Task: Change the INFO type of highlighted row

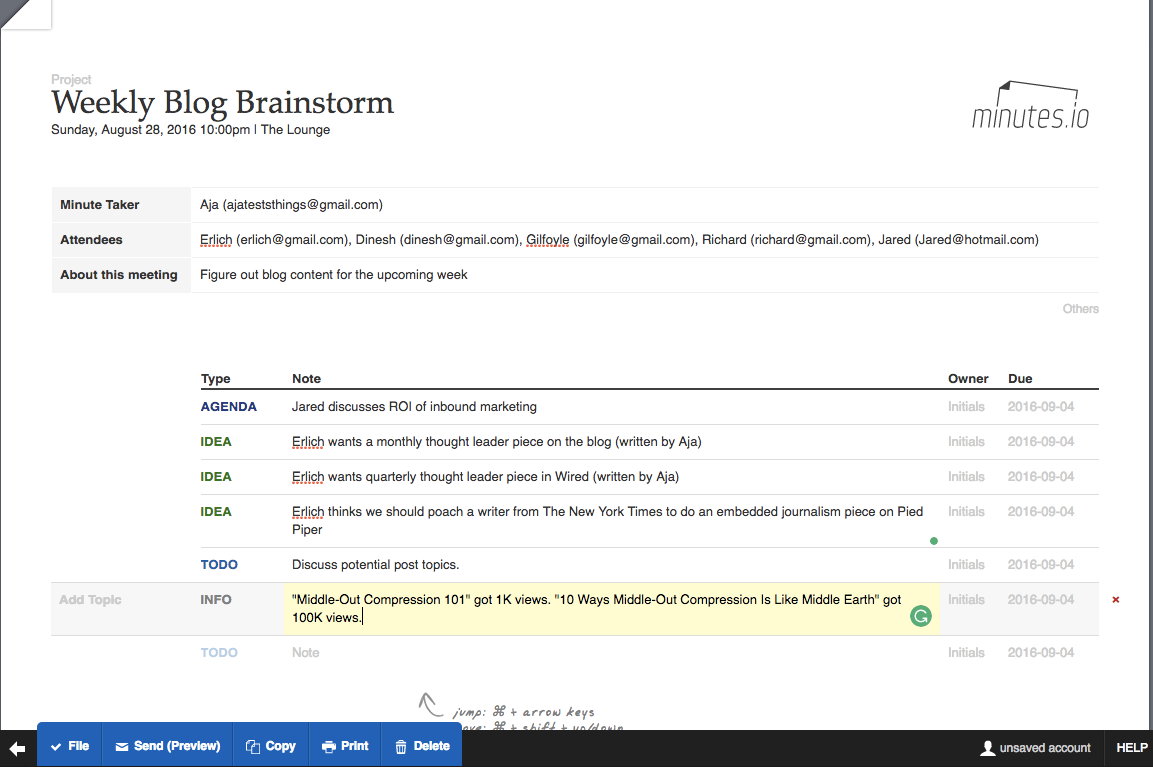Action: coord(216,600)
